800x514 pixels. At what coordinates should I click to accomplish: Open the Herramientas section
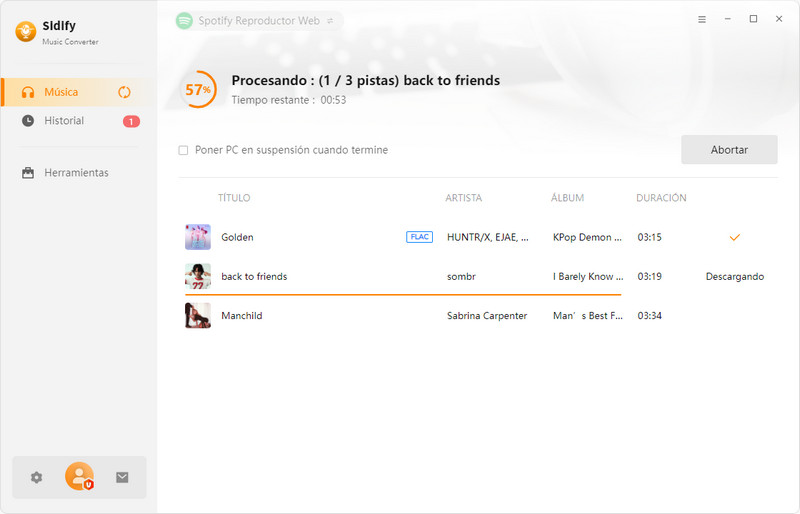[78, 173]
